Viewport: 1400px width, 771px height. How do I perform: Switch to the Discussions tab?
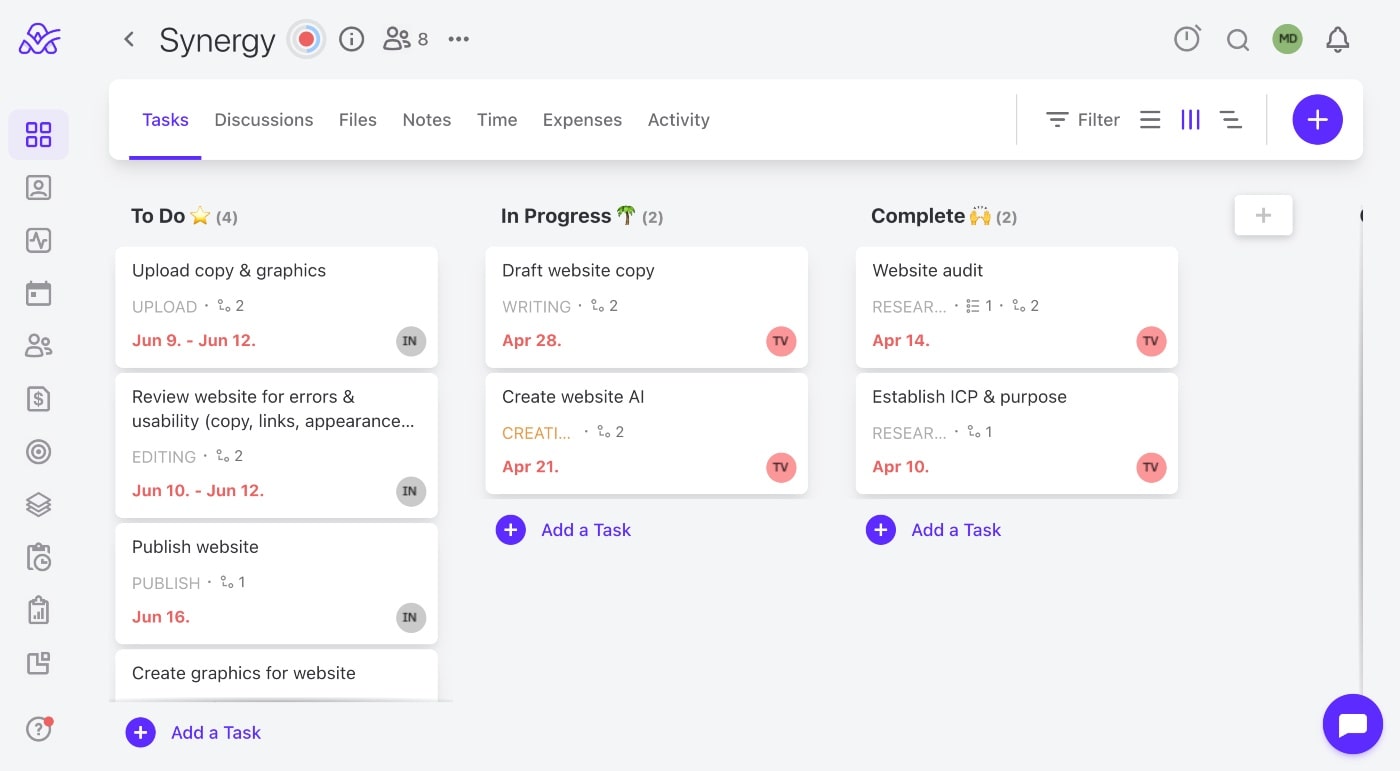264,120
